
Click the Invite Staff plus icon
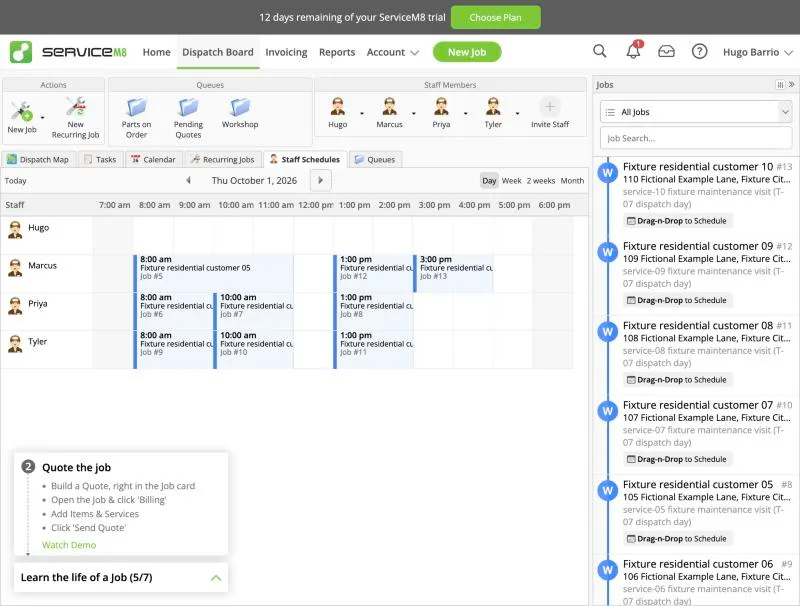coord(549,107)
